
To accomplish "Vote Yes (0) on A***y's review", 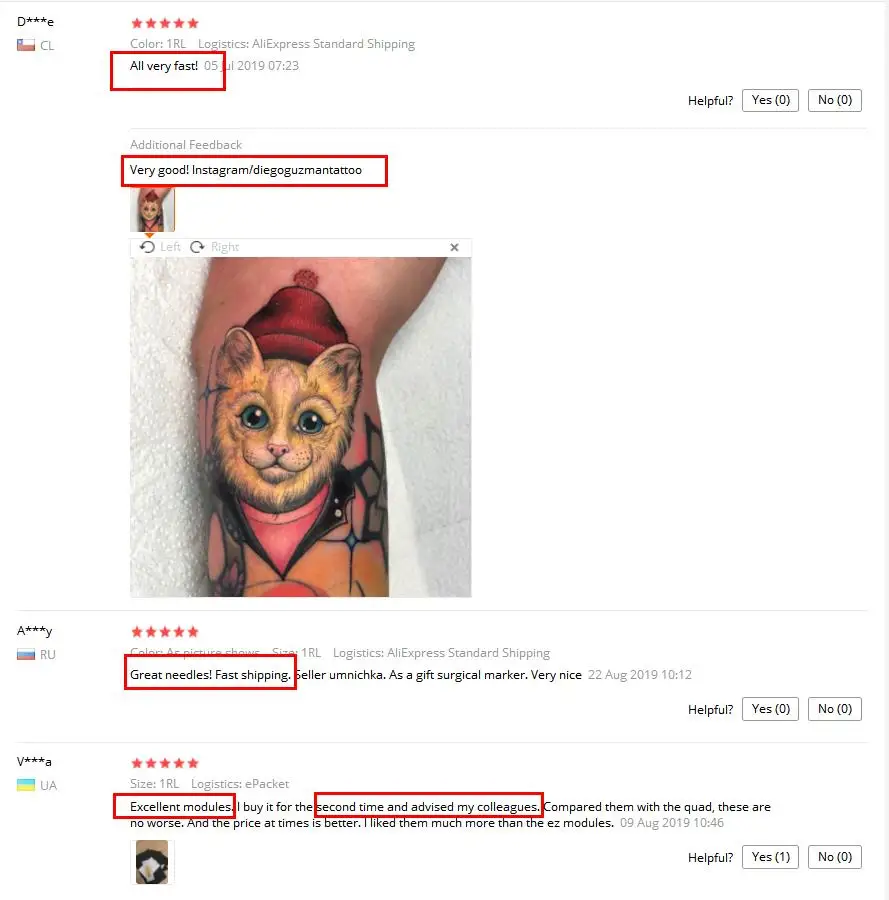I will pyautogui.click(x=770, y=709).
